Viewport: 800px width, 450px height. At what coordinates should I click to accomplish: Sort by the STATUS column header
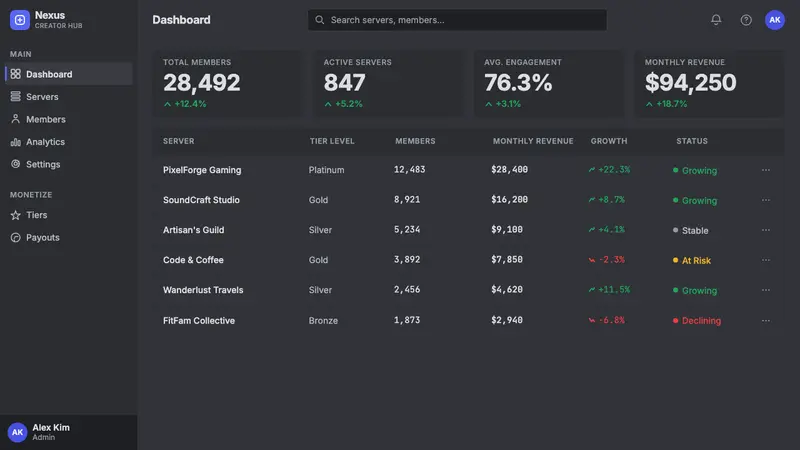[x=692, y=141]
